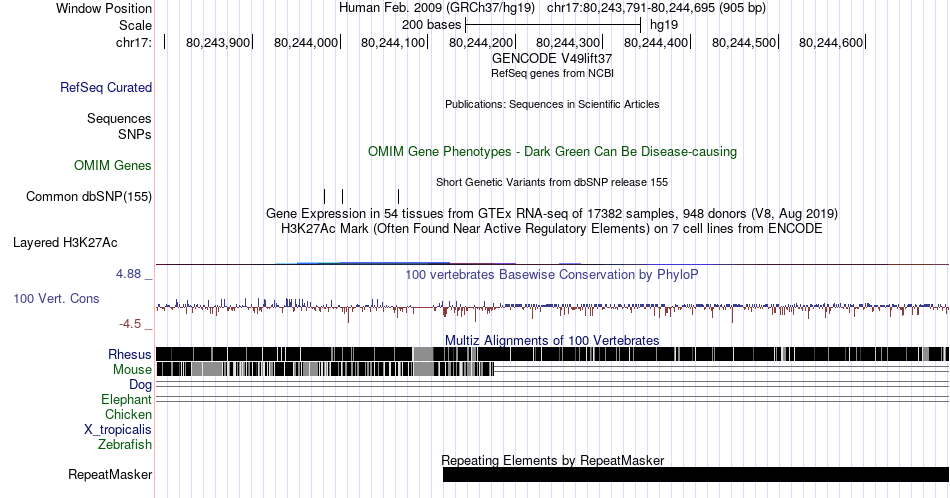Click the RefSeq genes from NCBI title
This screenshot has height=498, width=950.
[x=552, y=73]
